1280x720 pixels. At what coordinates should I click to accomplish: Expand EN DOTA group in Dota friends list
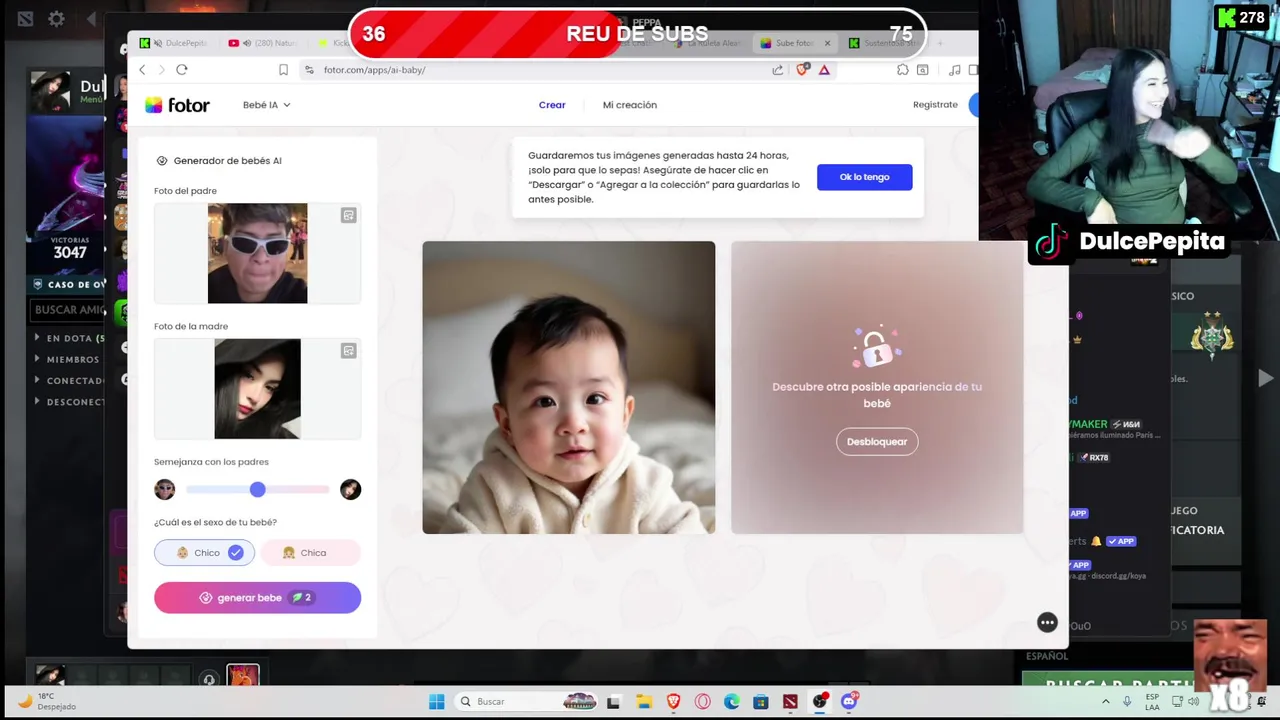pyautogui.click(x=69, y=338)
